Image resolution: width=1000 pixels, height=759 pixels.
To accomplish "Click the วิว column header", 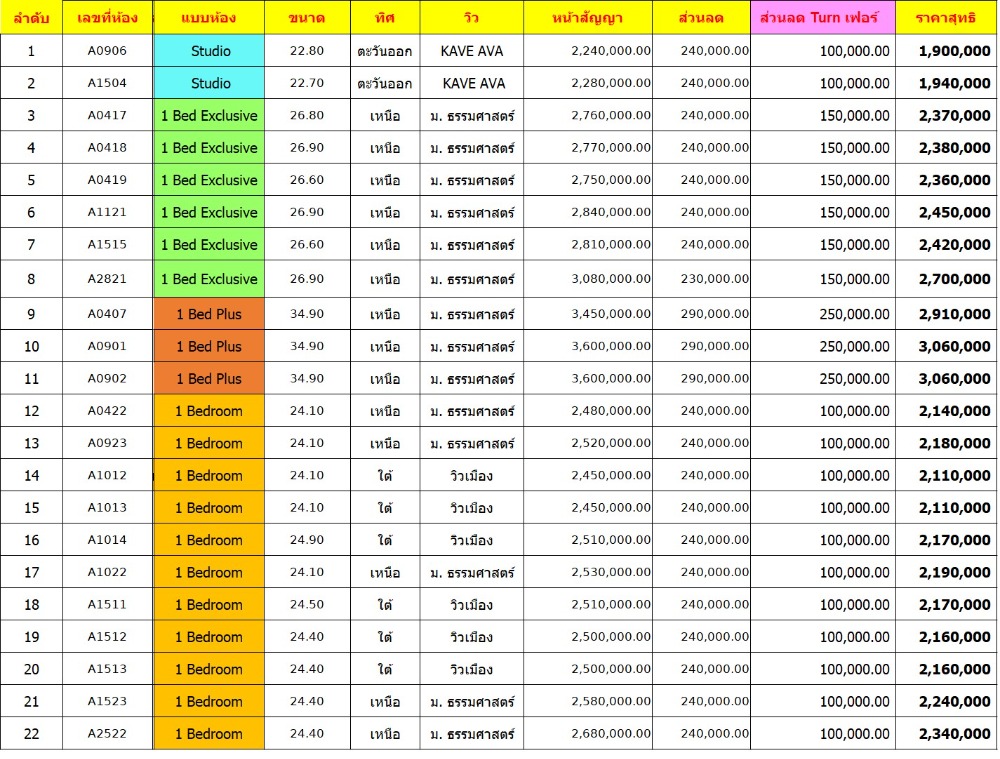I will [471, 17].
